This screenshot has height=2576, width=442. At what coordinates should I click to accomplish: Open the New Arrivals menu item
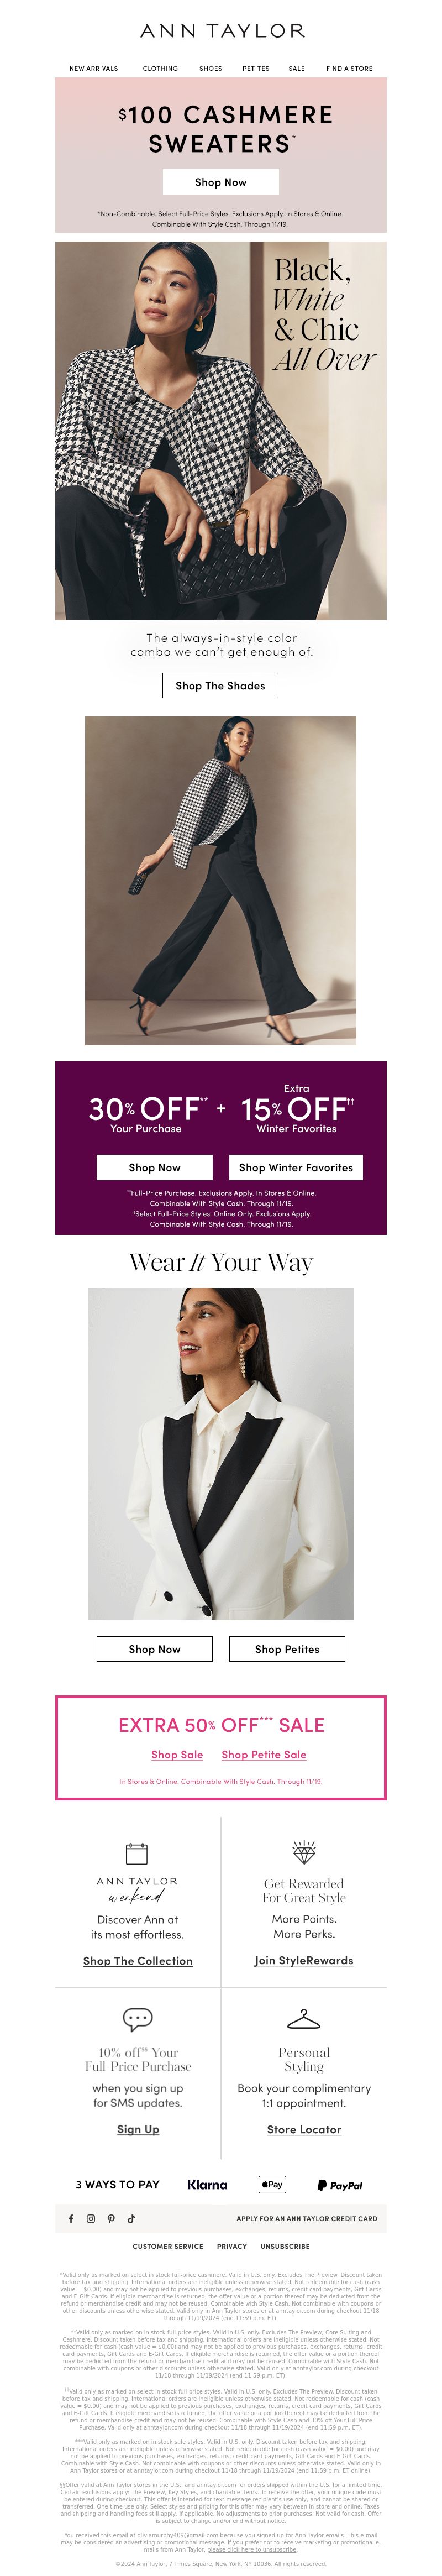tap(94, 69)
